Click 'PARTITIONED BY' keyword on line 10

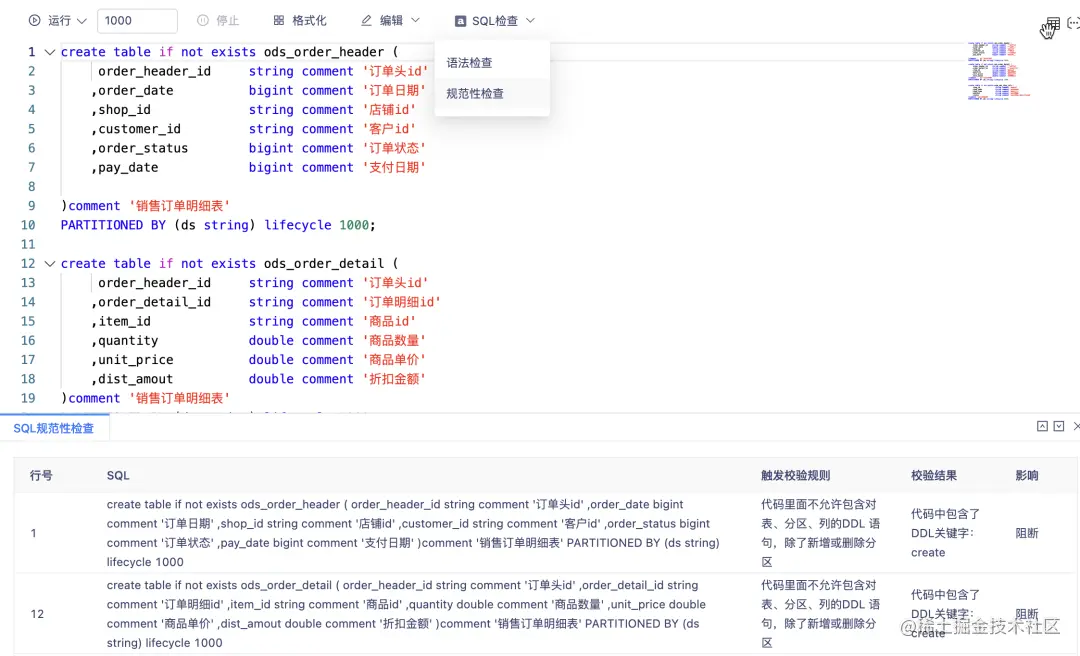click(x=113, y=225)
